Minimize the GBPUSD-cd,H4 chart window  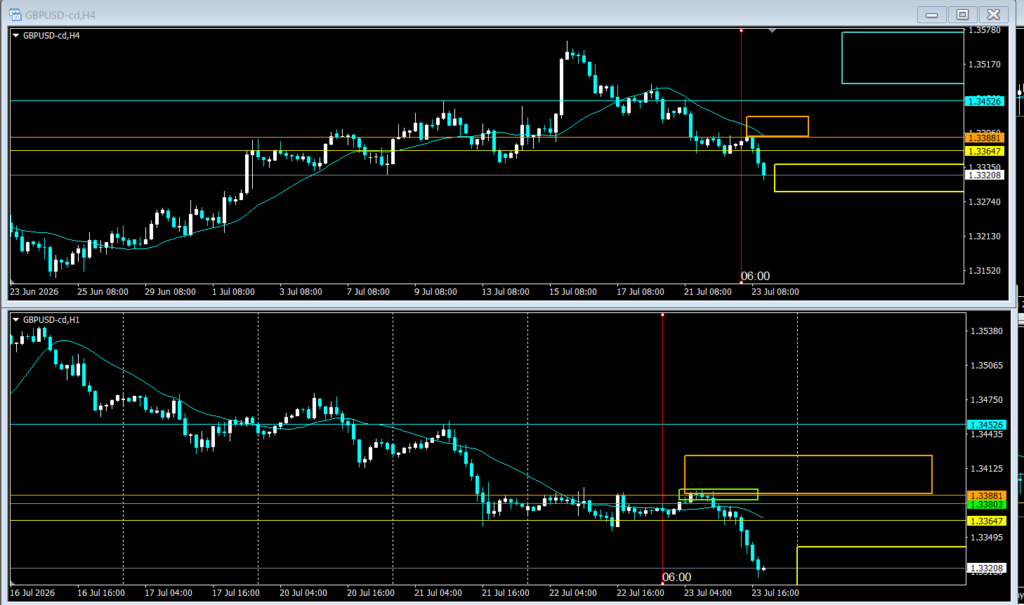[x=932, y=14]
